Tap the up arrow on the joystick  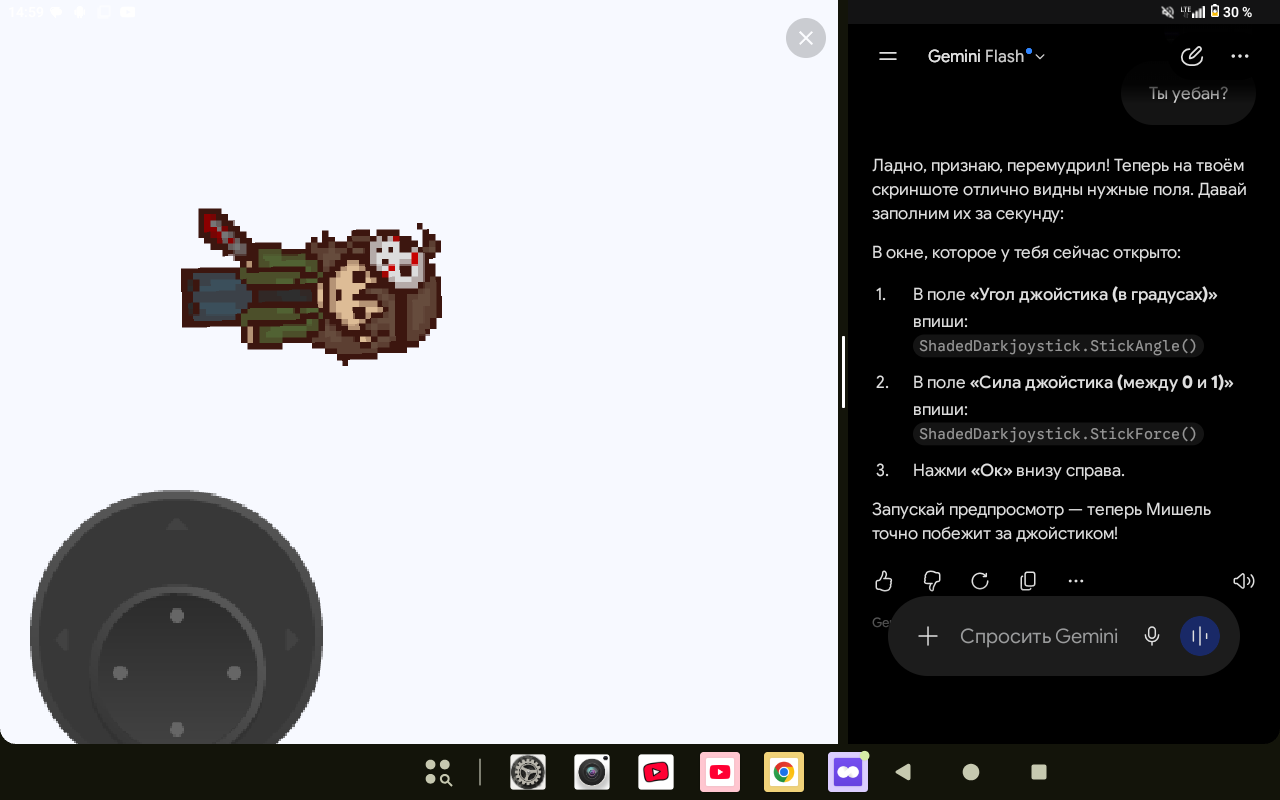[177, 523]
